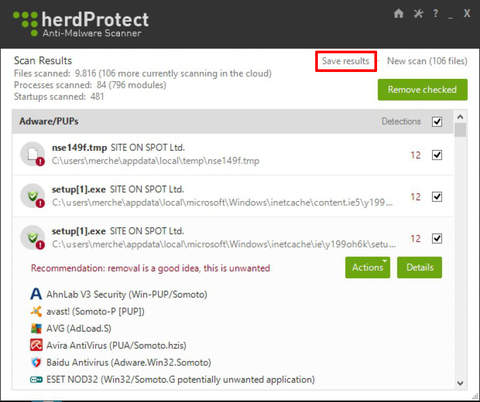Viewport: 480px width, 402px height.
Task: Click the herdProtect green dots logo
Action: (x=25, y=23)
